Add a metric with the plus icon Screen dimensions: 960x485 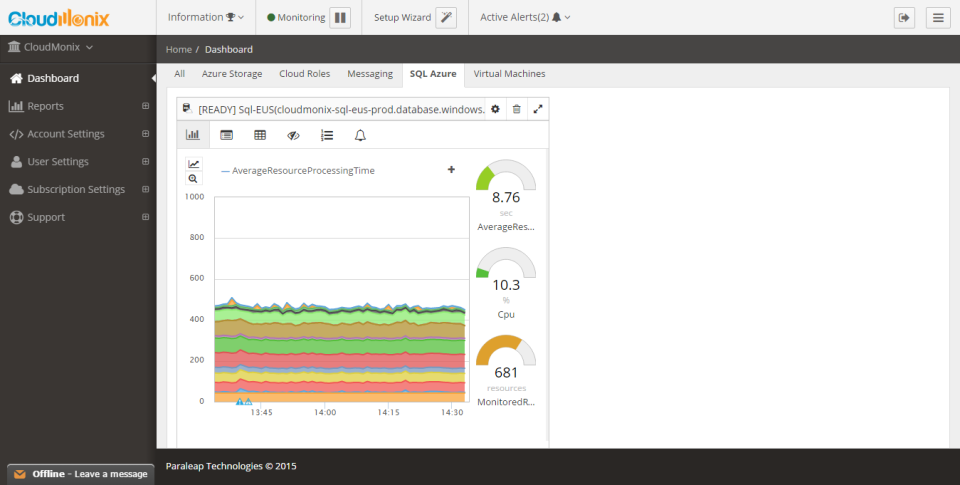point(451,170)
